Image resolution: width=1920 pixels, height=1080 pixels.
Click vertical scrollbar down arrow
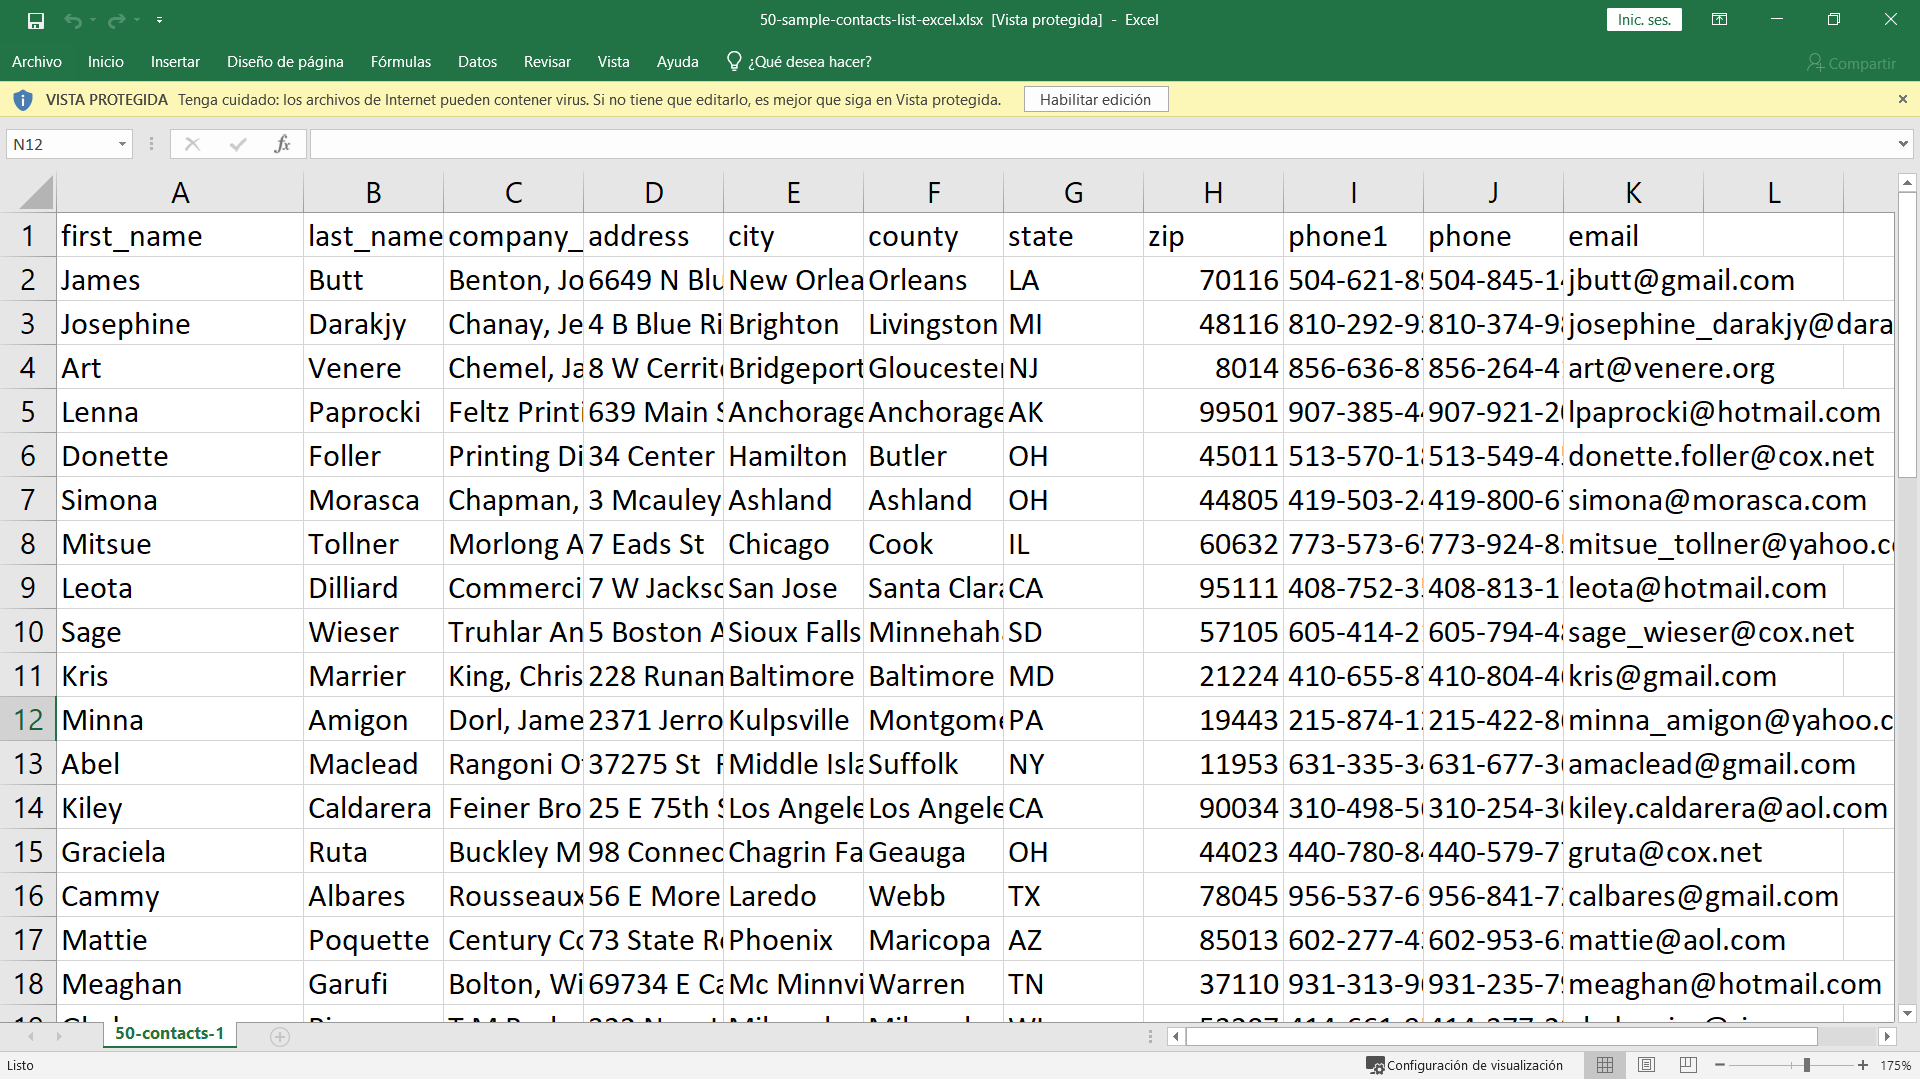tap(1907, 1013)
